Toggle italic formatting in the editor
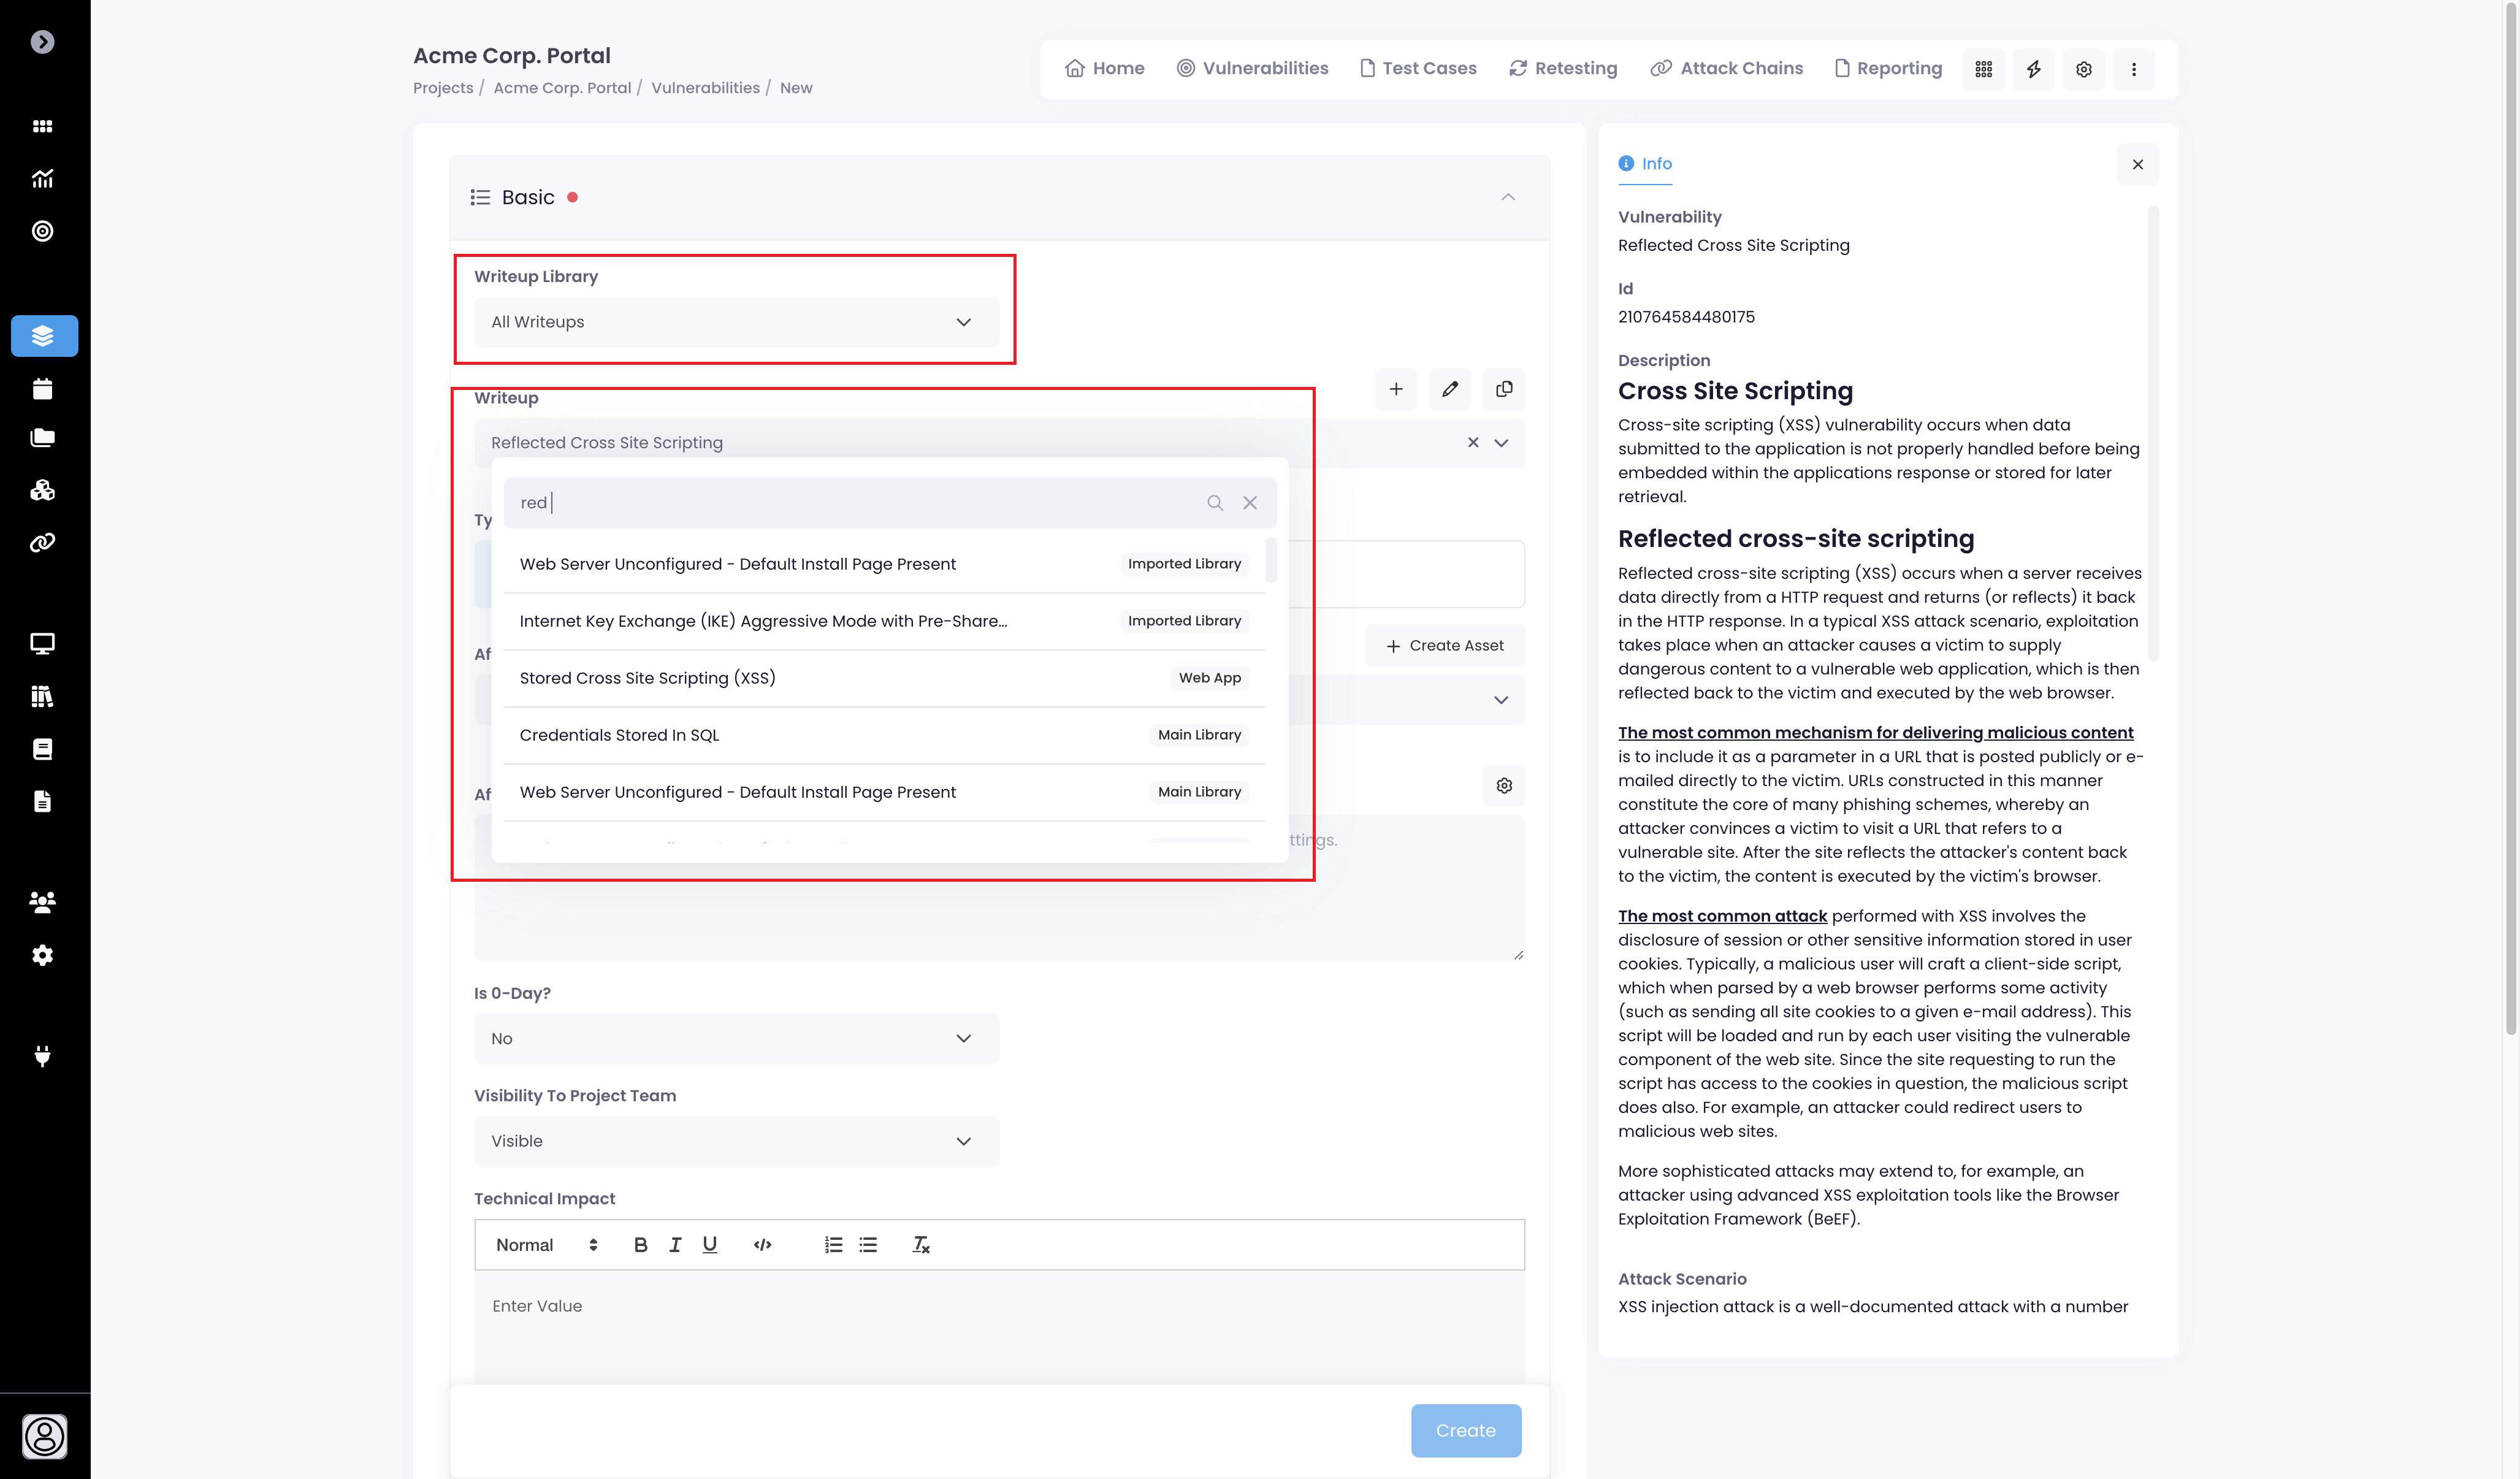The image size is (2520, 1479). pos(675,1244)
